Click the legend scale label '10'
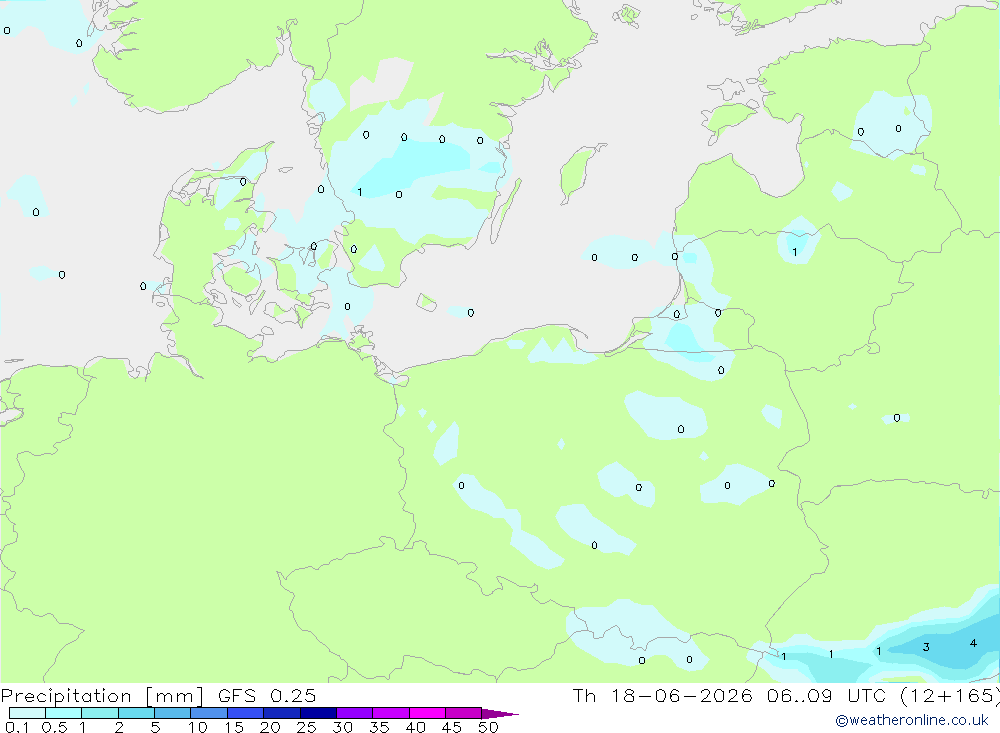 198,727
